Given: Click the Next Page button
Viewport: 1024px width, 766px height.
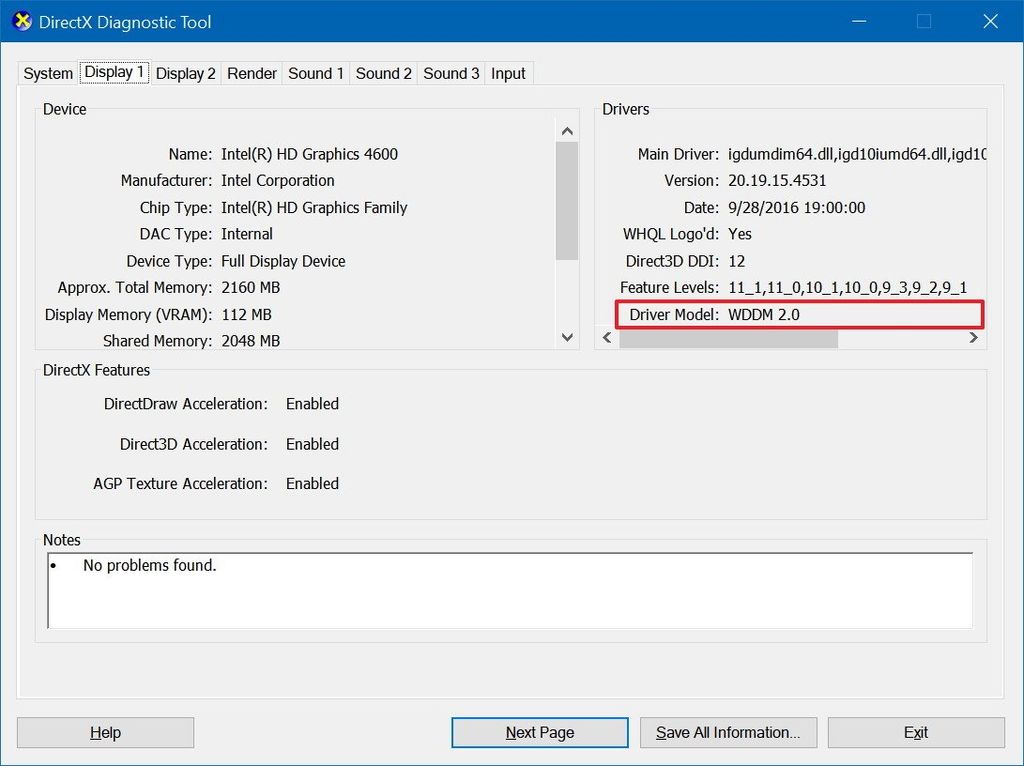Looking at the screenshot, I should 539,732.
